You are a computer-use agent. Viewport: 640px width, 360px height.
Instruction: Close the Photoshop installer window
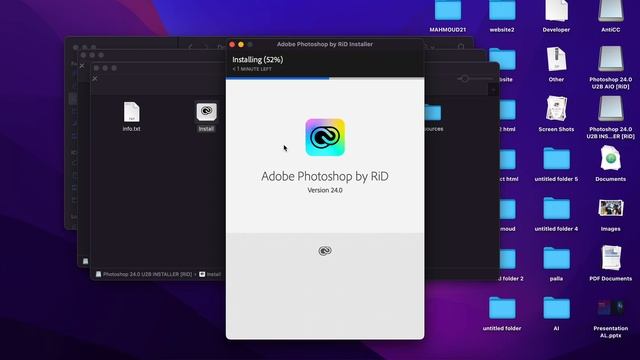[232, 44]
